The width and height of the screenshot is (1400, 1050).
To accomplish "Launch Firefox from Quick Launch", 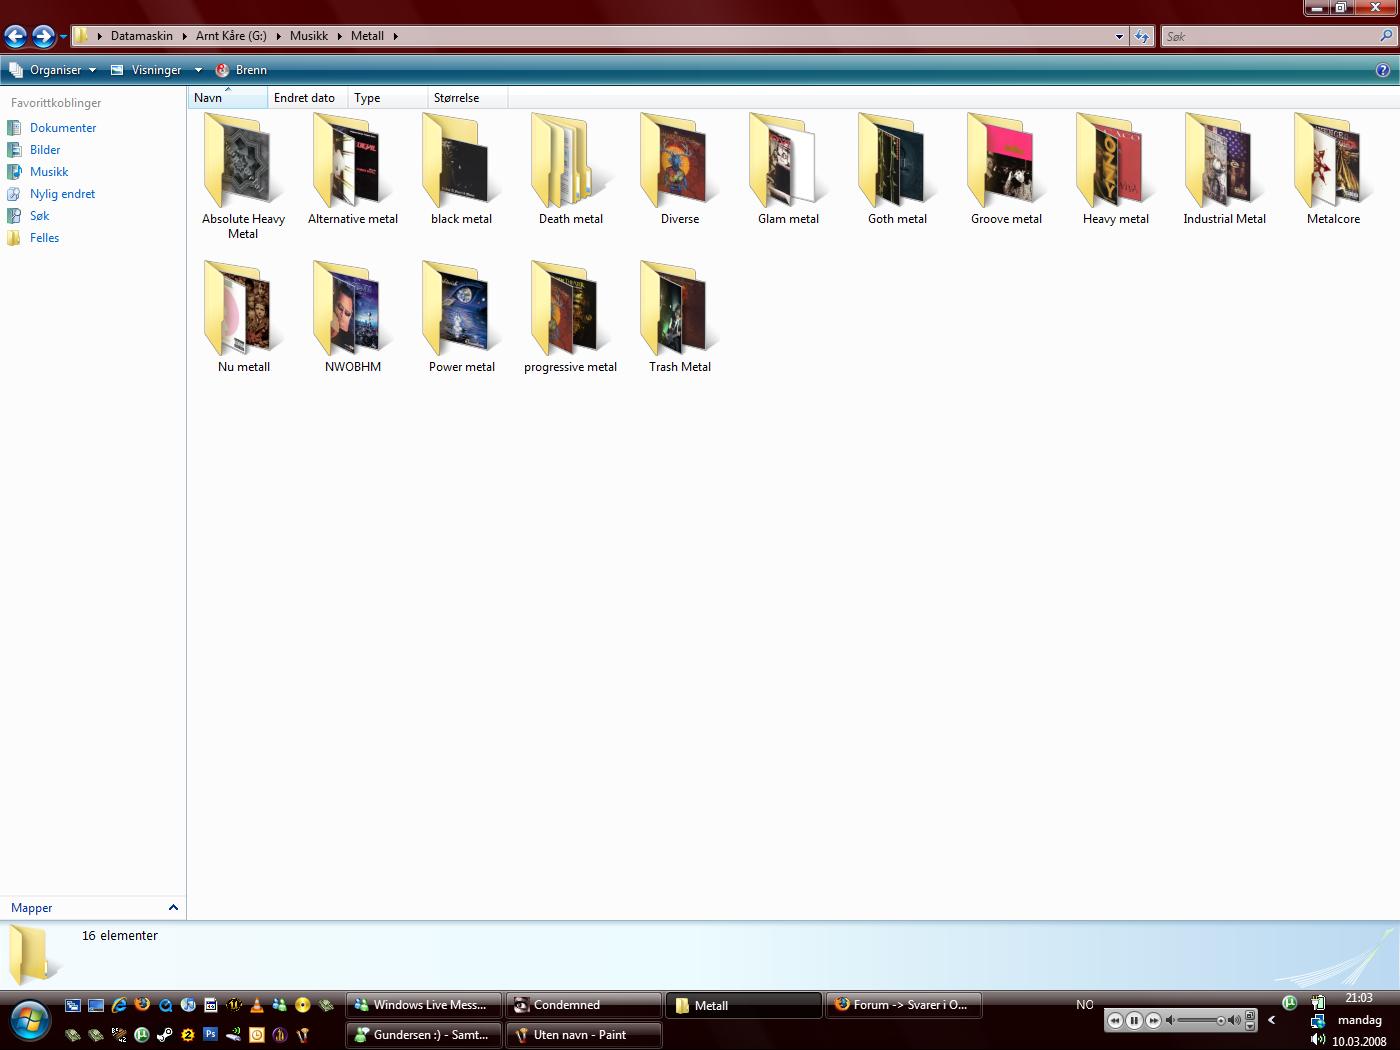I will (x=142, y=1005).
